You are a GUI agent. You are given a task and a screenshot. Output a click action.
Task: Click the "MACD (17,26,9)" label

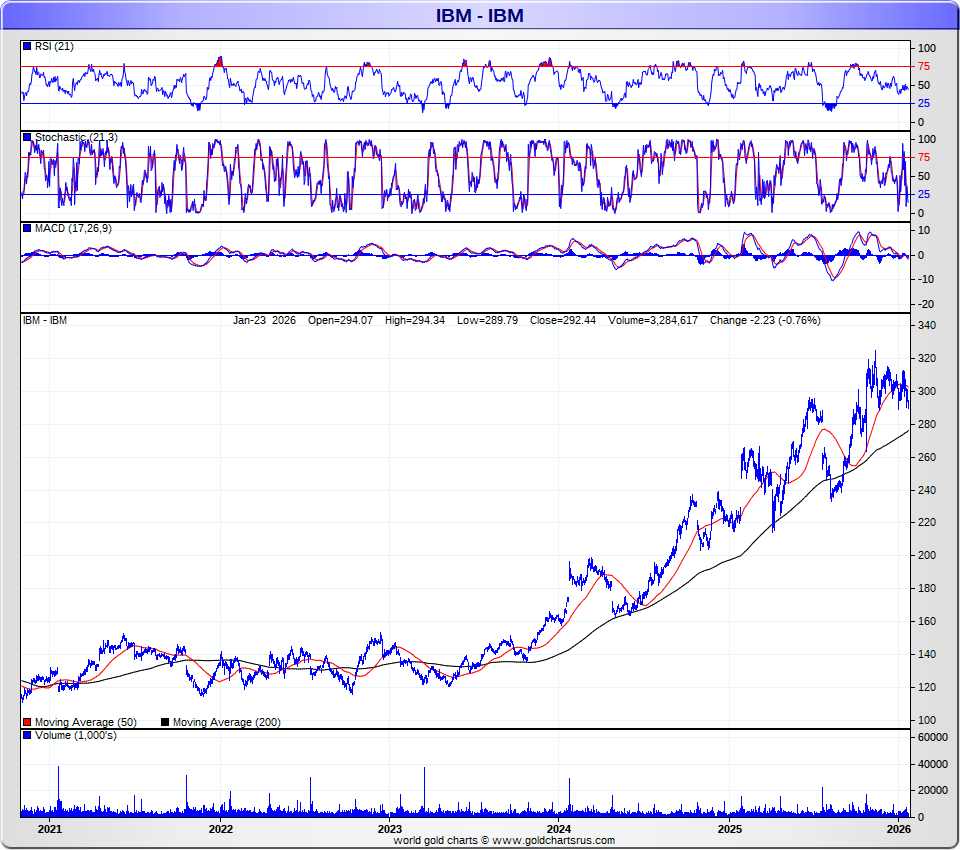[73, 228]
